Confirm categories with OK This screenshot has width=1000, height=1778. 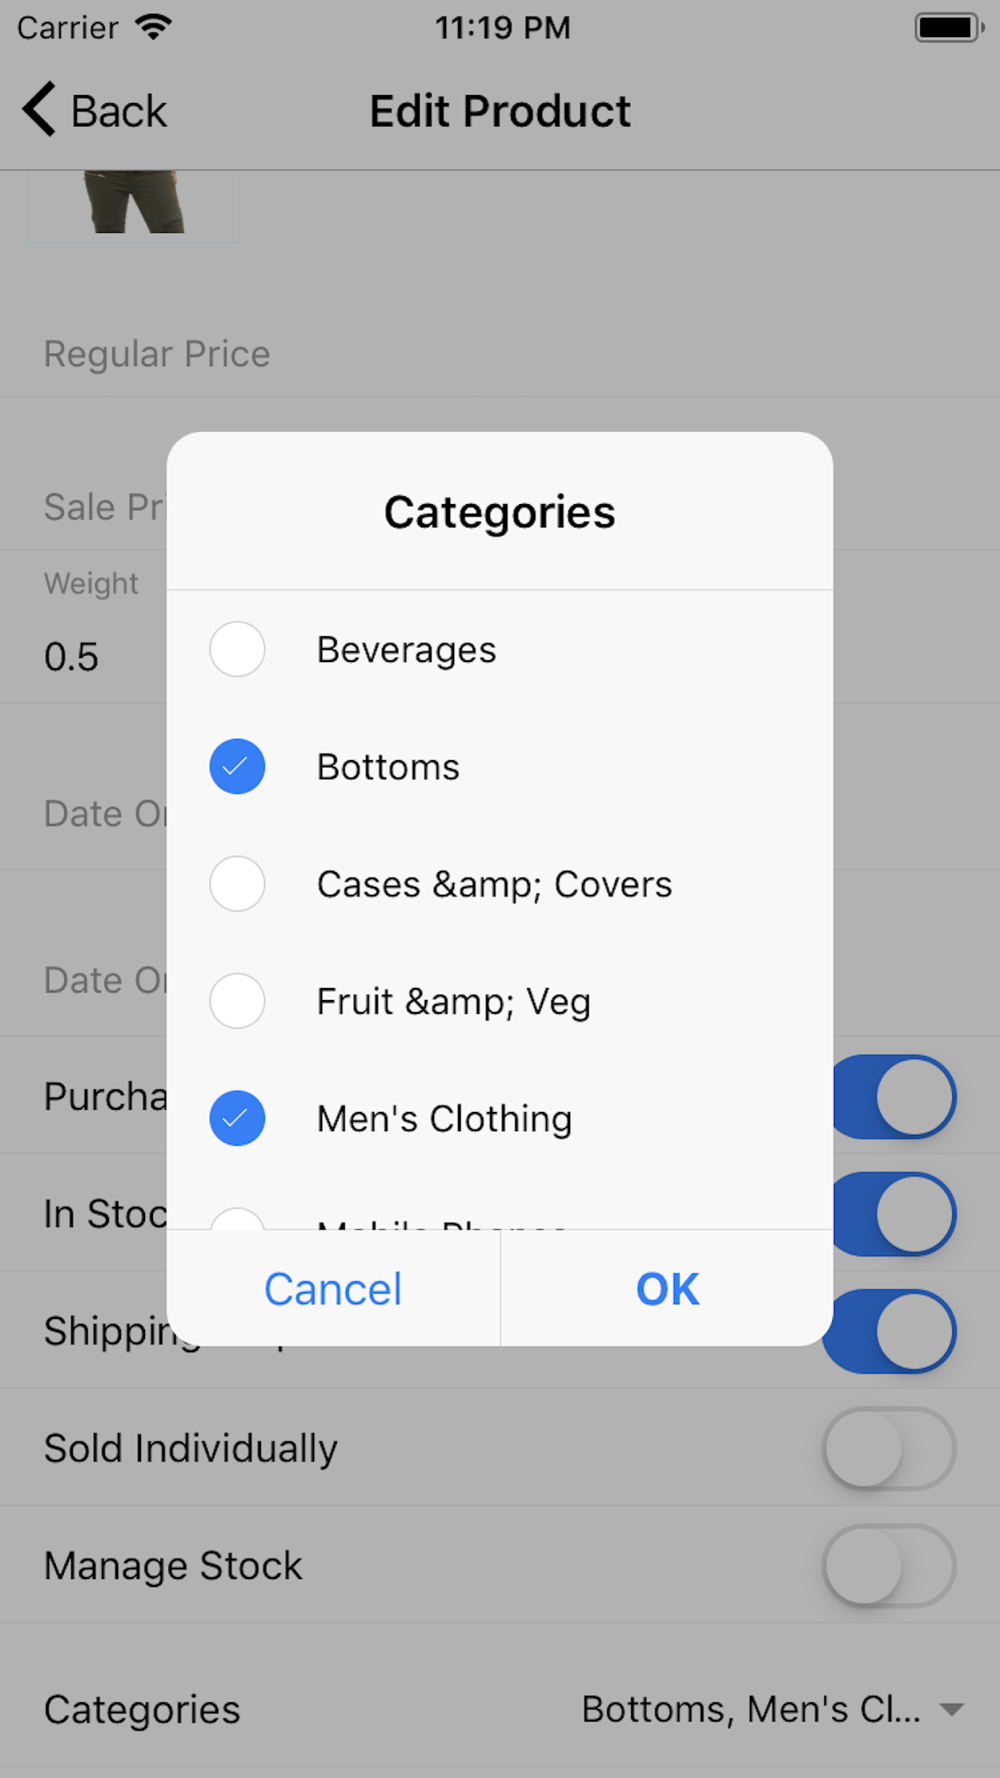tap(667, 1288)
